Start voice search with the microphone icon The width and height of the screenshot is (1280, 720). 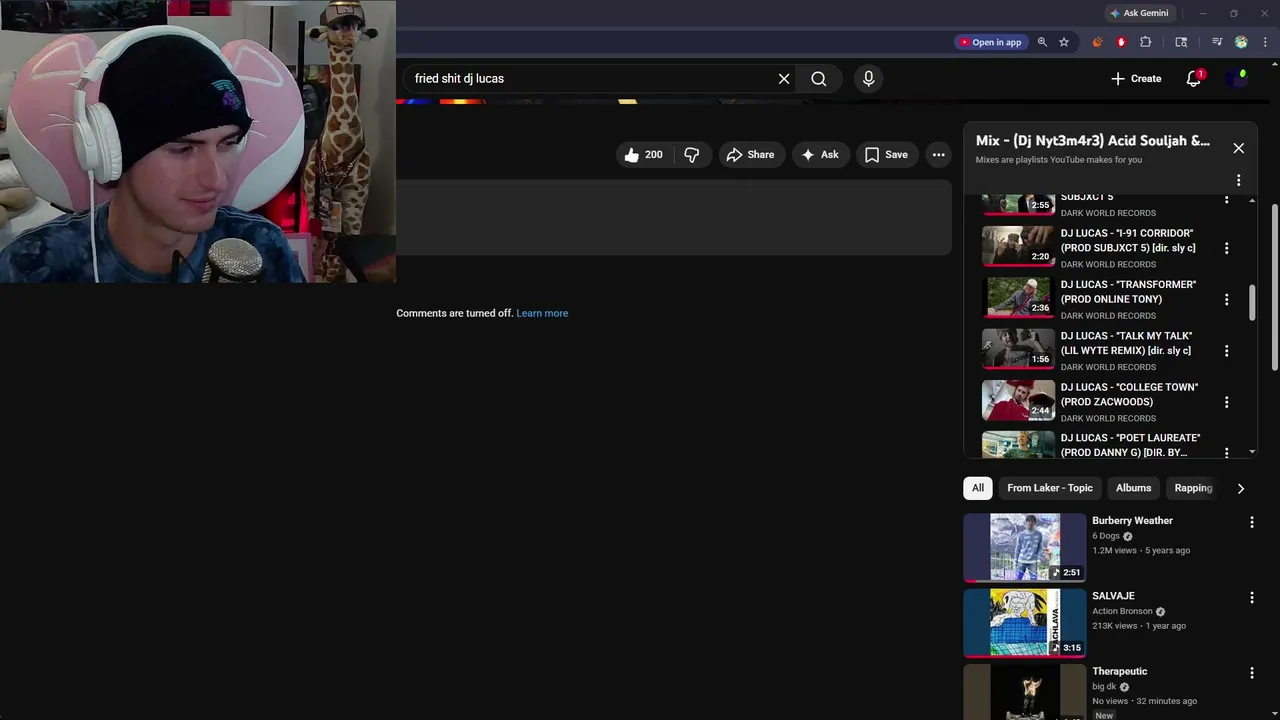click(x=868, y=79)
